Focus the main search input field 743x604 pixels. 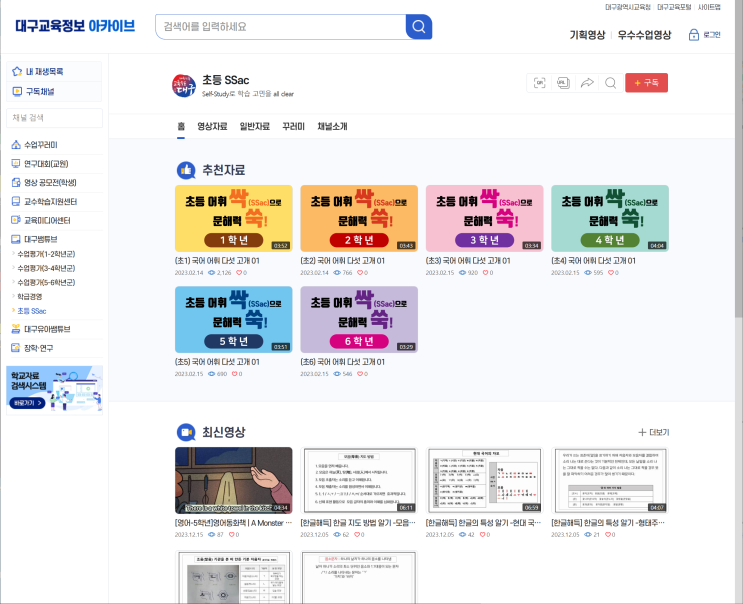(x=281, y=27)
